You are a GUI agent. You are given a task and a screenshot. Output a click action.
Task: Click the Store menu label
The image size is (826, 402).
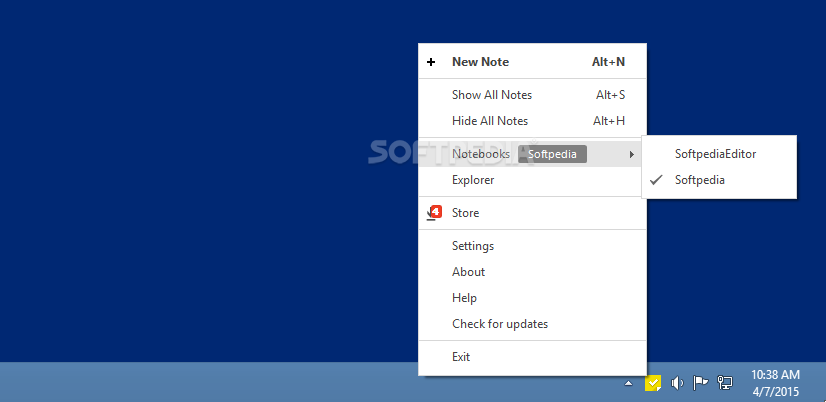[x=466, y=213]
